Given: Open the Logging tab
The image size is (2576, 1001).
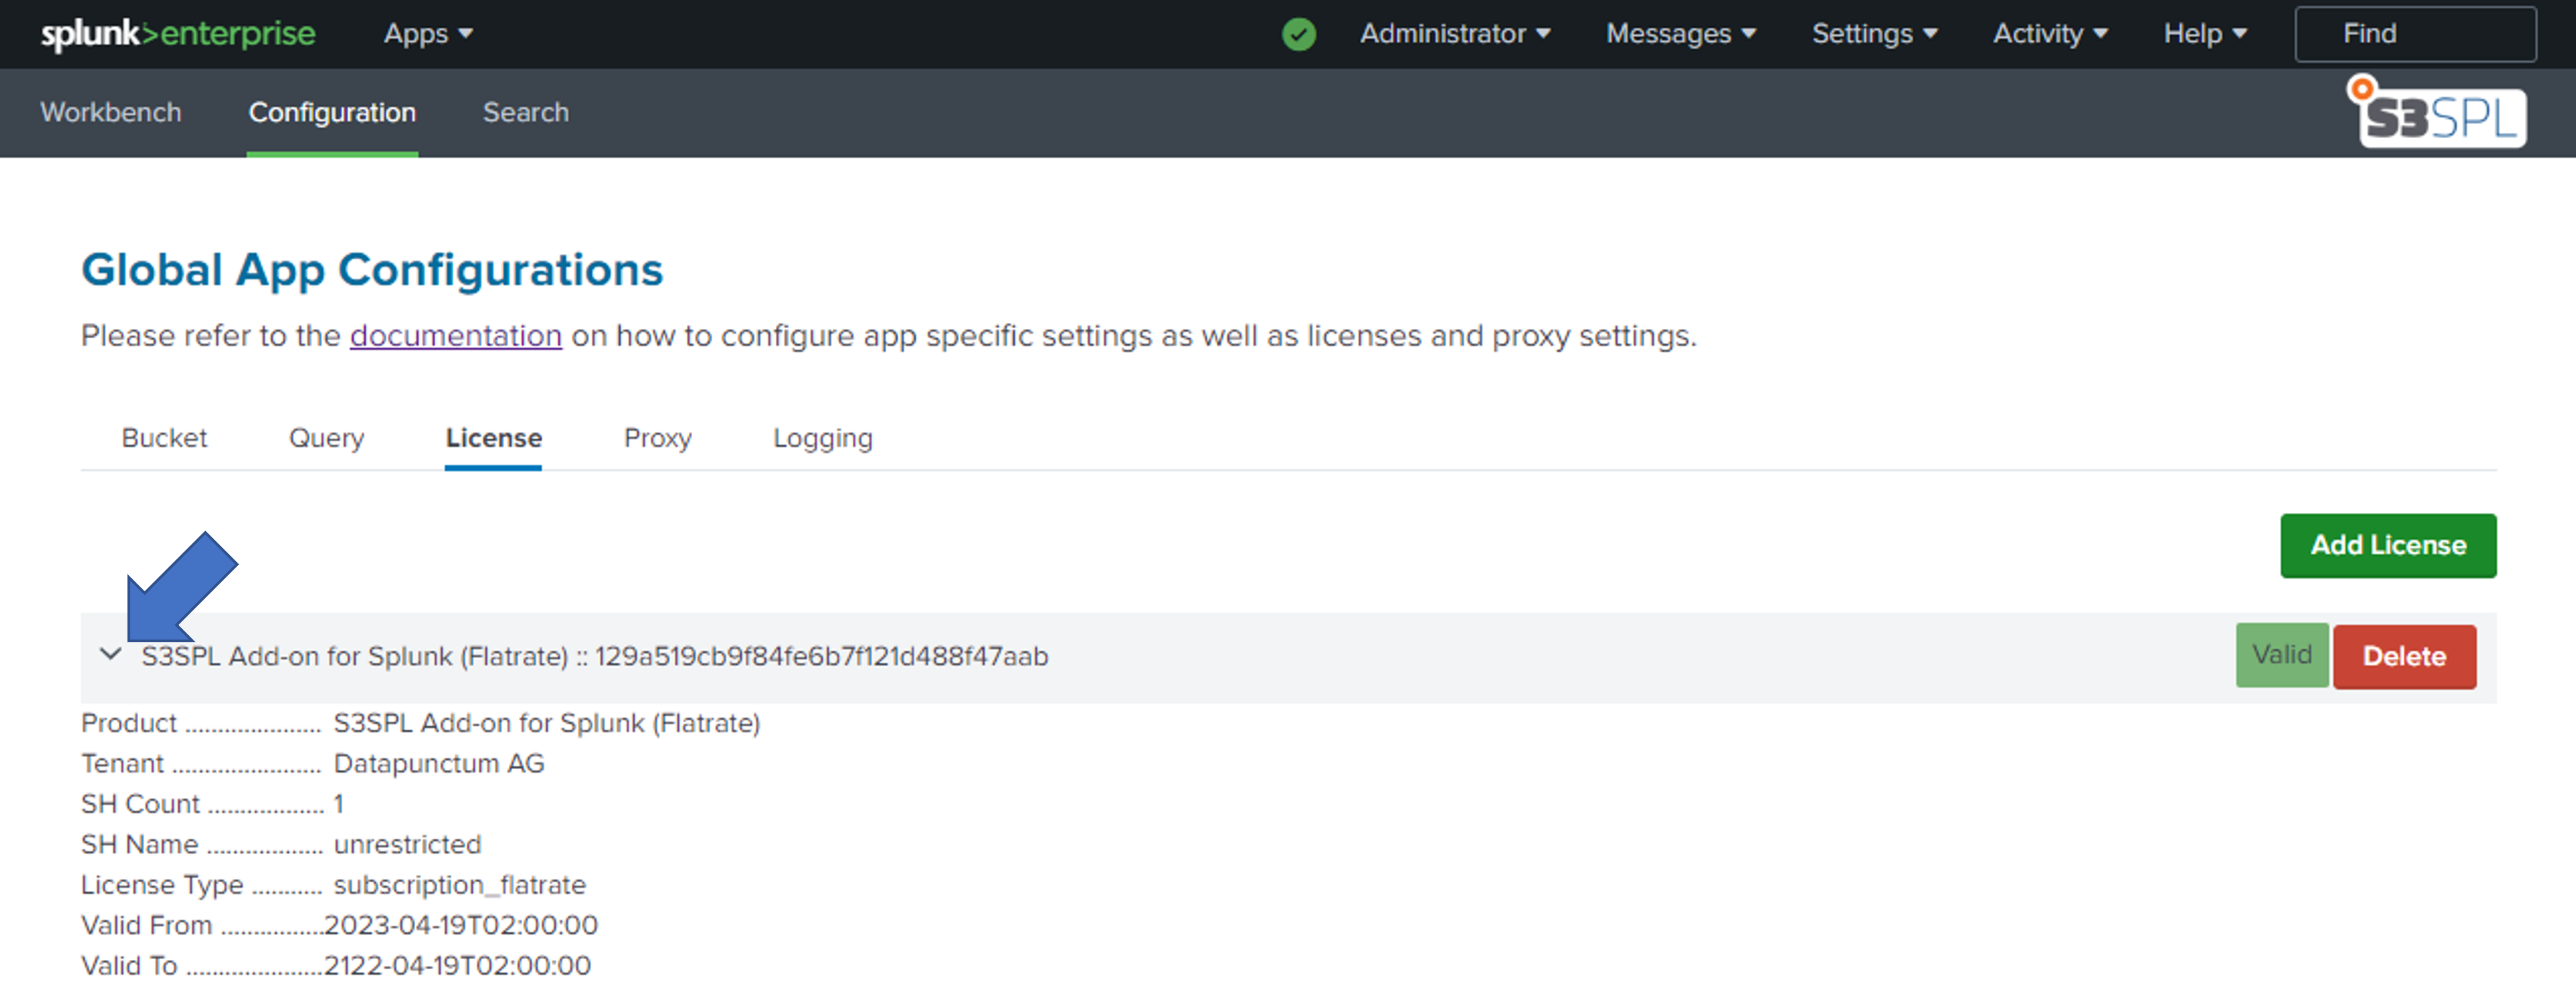Looking at the screenshot, I should pos(822,438).
